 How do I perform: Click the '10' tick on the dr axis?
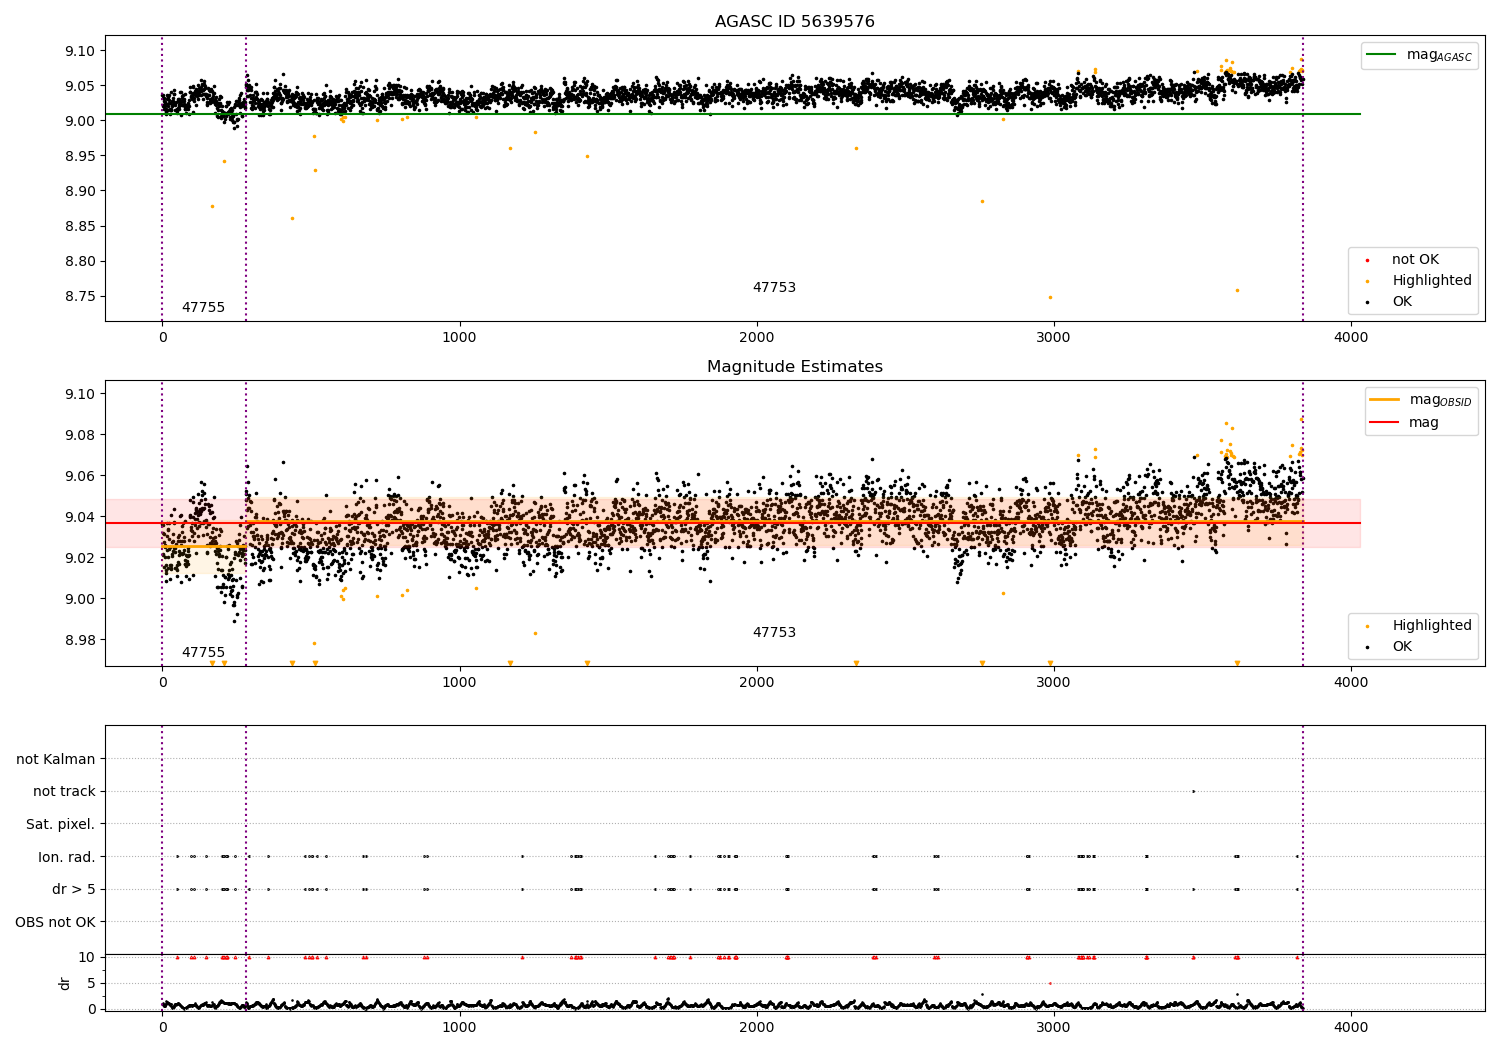pyautogui.click(x=88, y=957)
